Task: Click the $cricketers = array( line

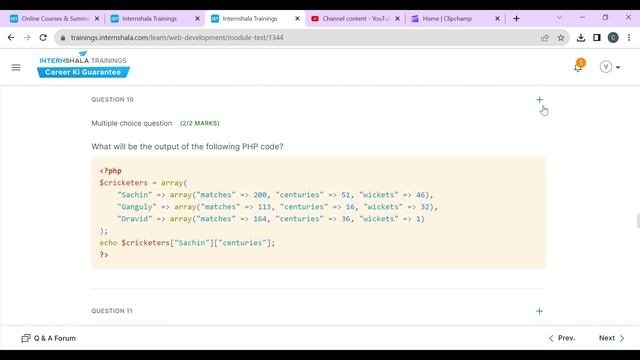Action: tap(143, 183)
